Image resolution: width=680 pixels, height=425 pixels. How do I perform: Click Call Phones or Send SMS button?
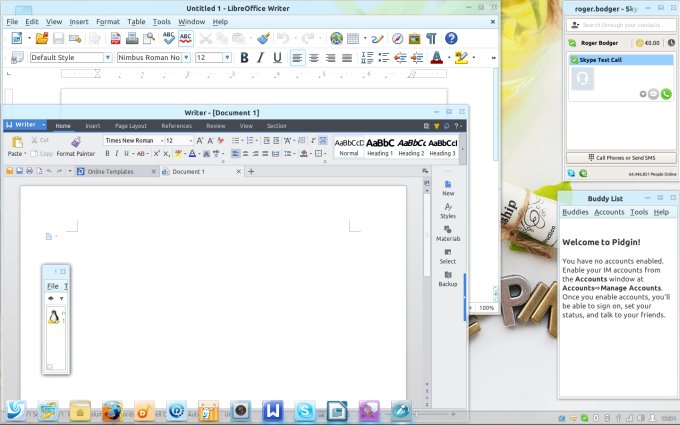620,158
